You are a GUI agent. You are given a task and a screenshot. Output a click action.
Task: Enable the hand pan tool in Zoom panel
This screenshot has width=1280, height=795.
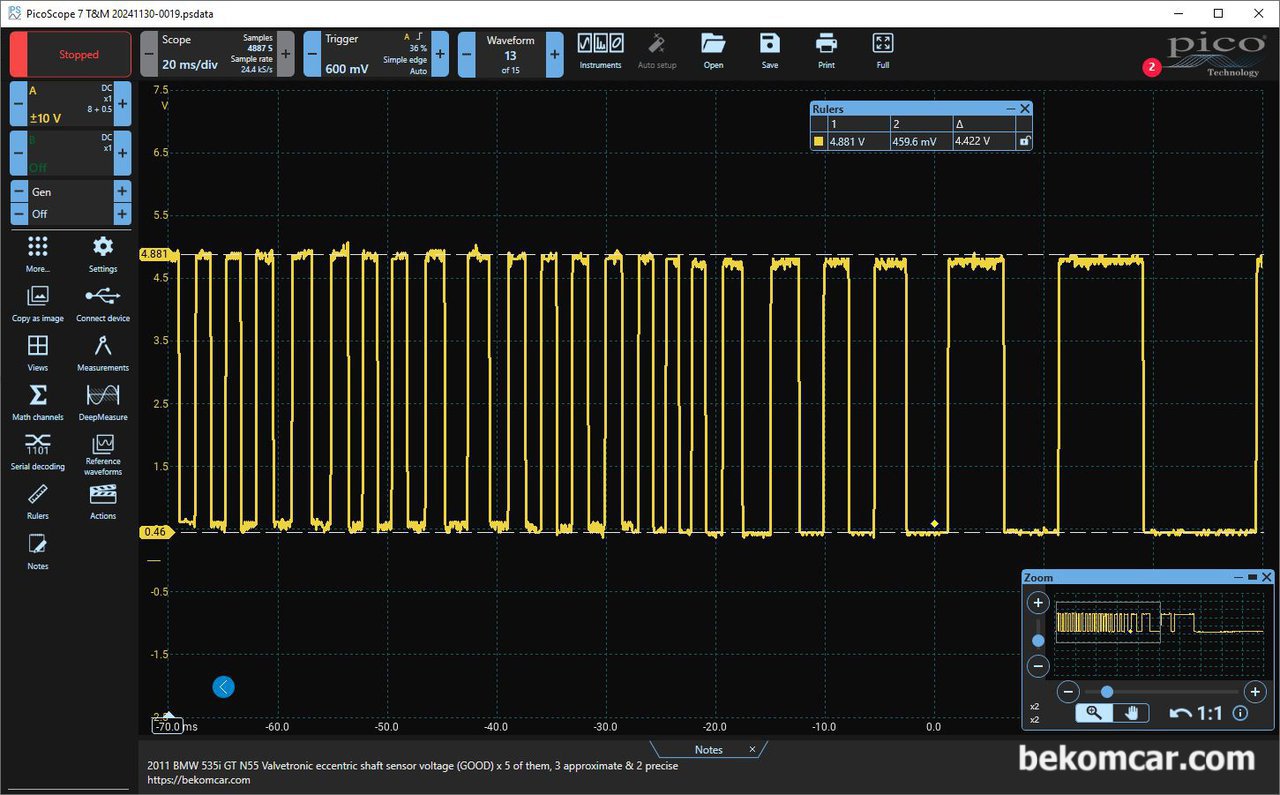click(x=1131, y=713)
